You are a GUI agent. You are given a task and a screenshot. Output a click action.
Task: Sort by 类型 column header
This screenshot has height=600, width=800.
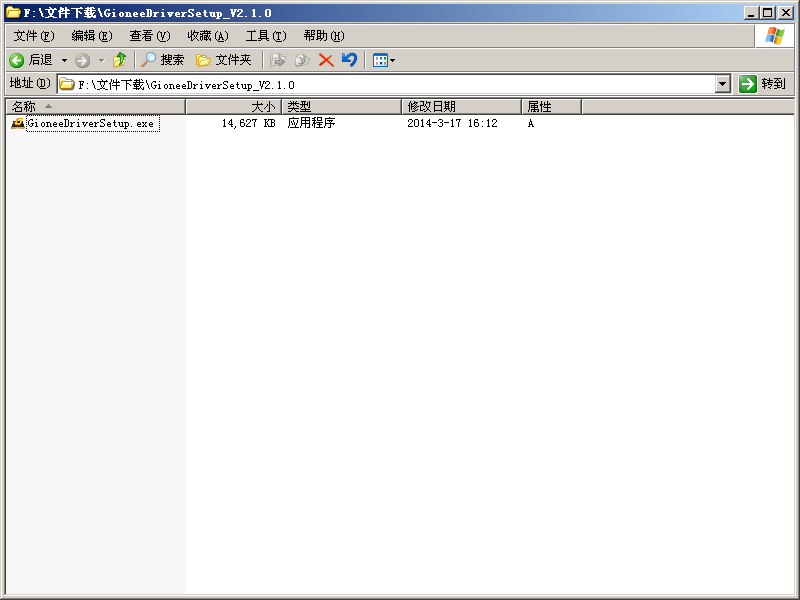342,107
